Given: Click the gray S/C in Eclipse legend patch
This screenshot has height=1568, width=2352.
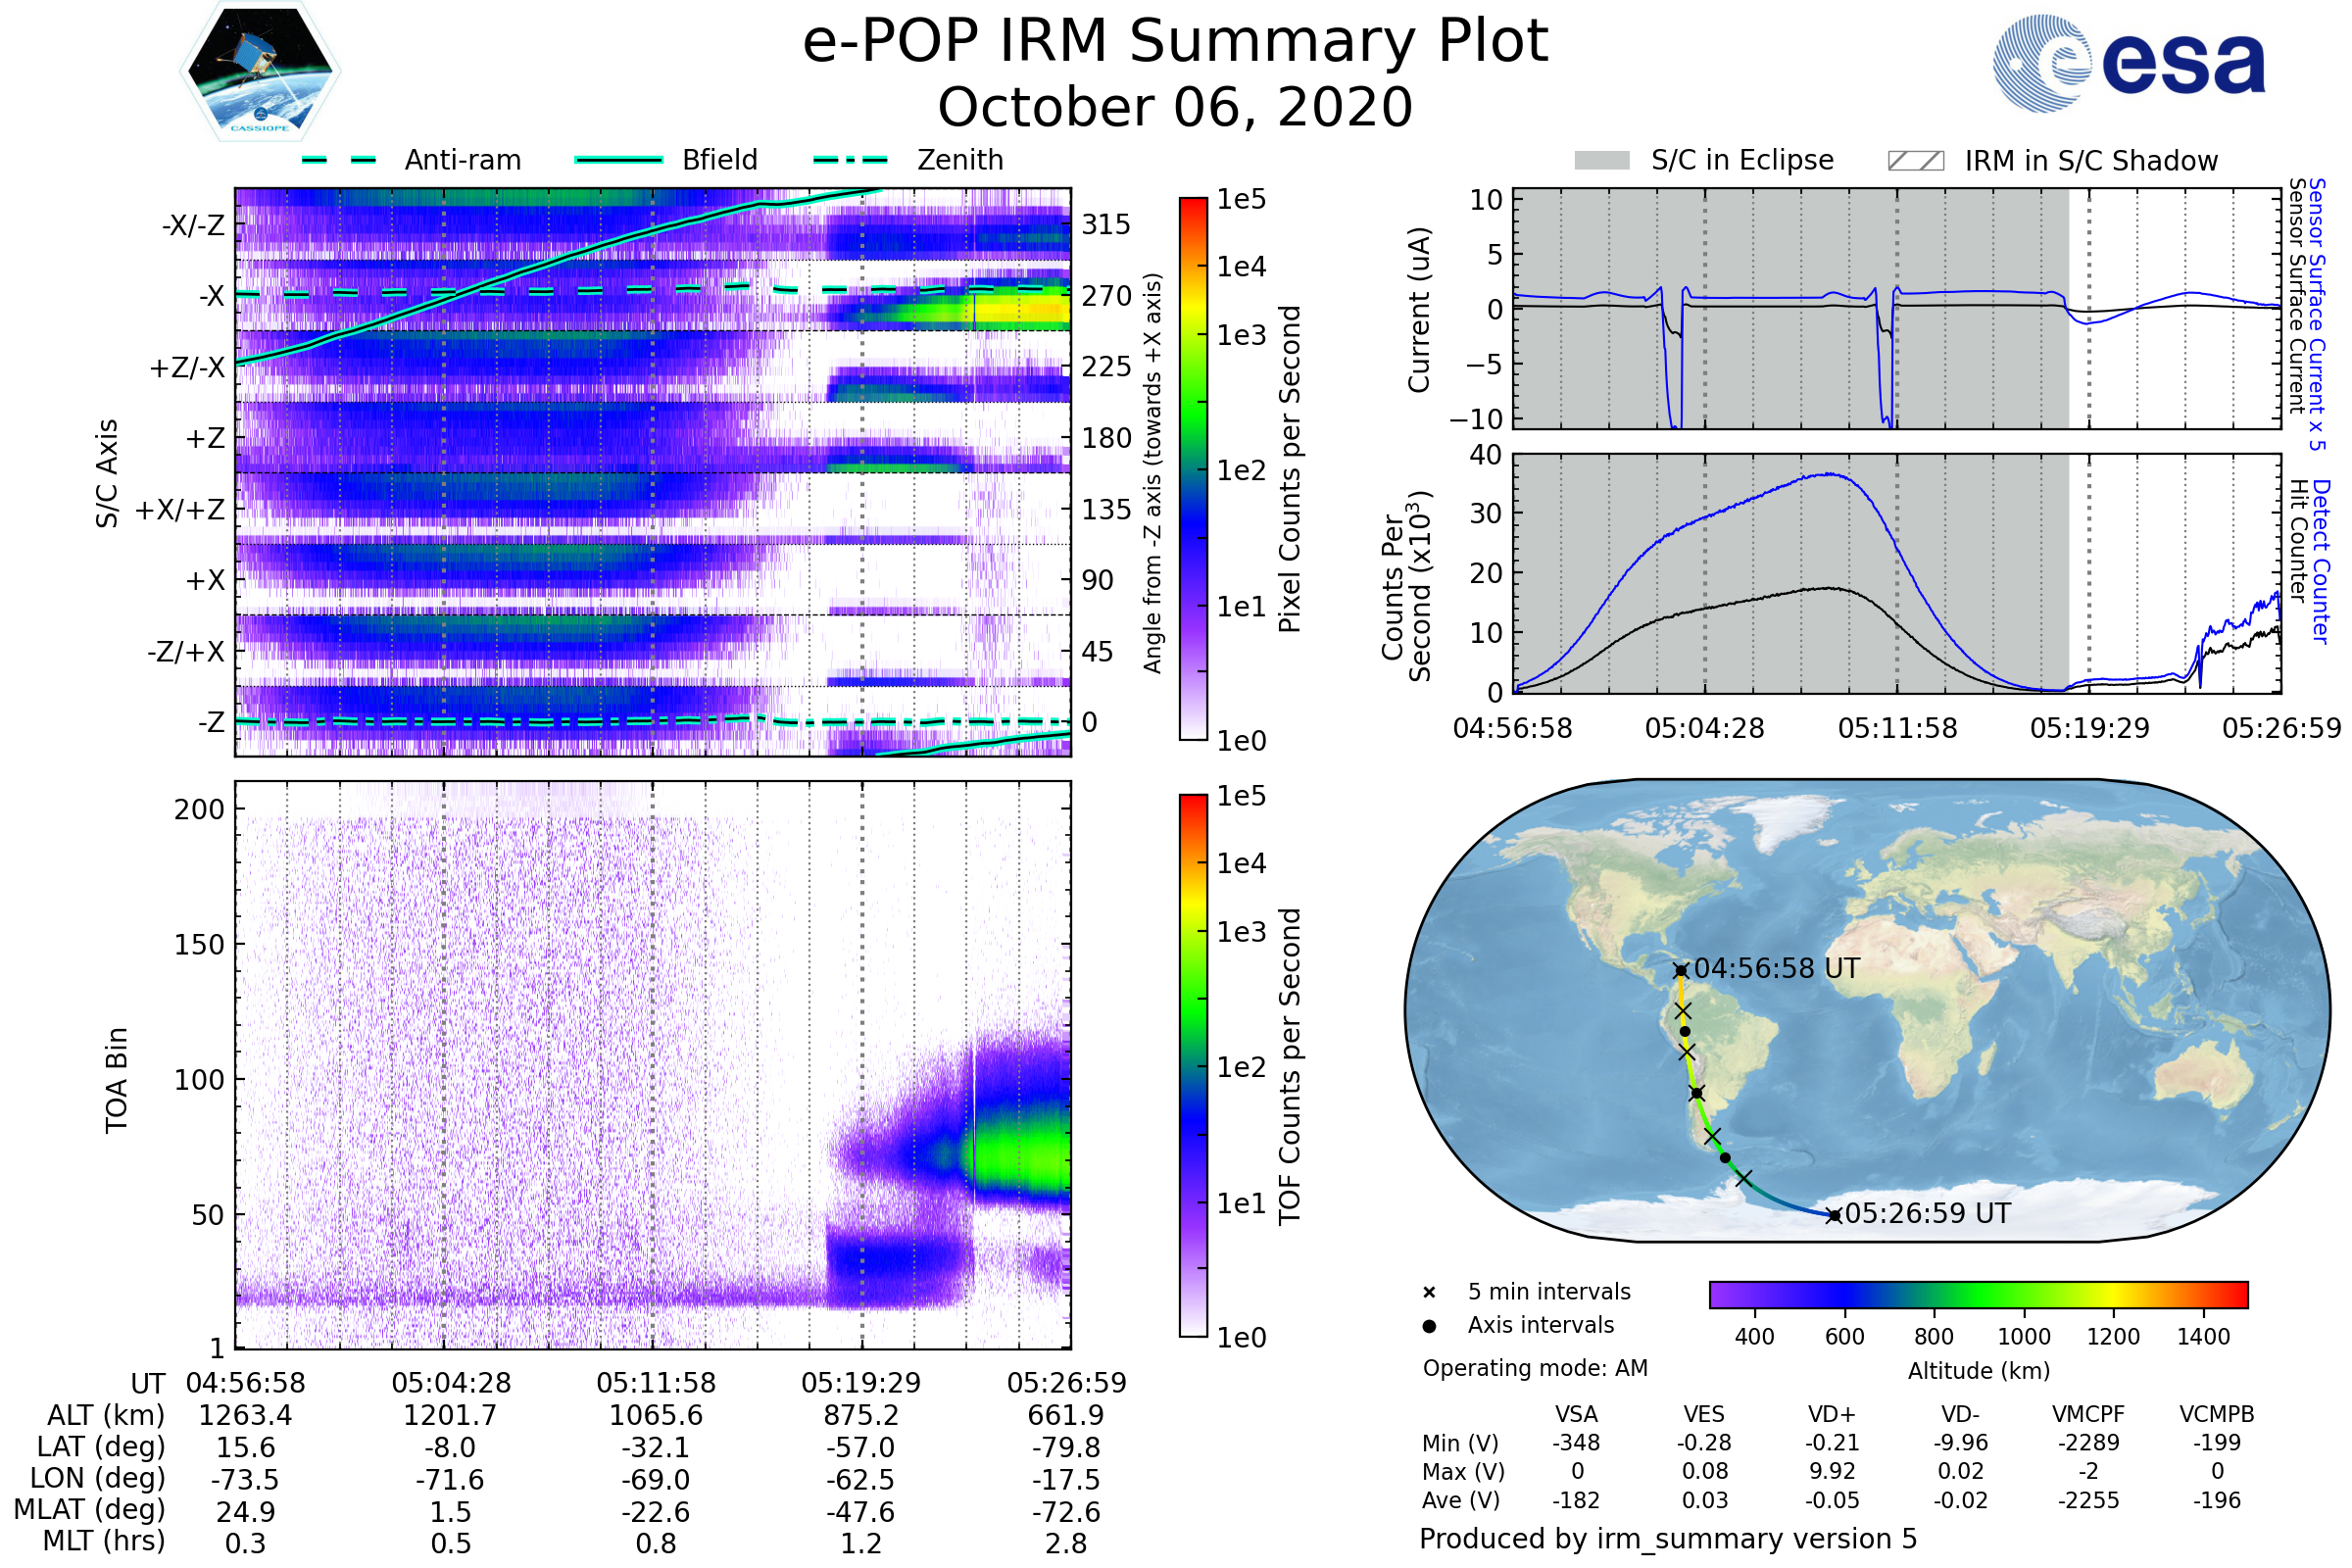Looking at the screenshot, I should [x=1602, y=161].
